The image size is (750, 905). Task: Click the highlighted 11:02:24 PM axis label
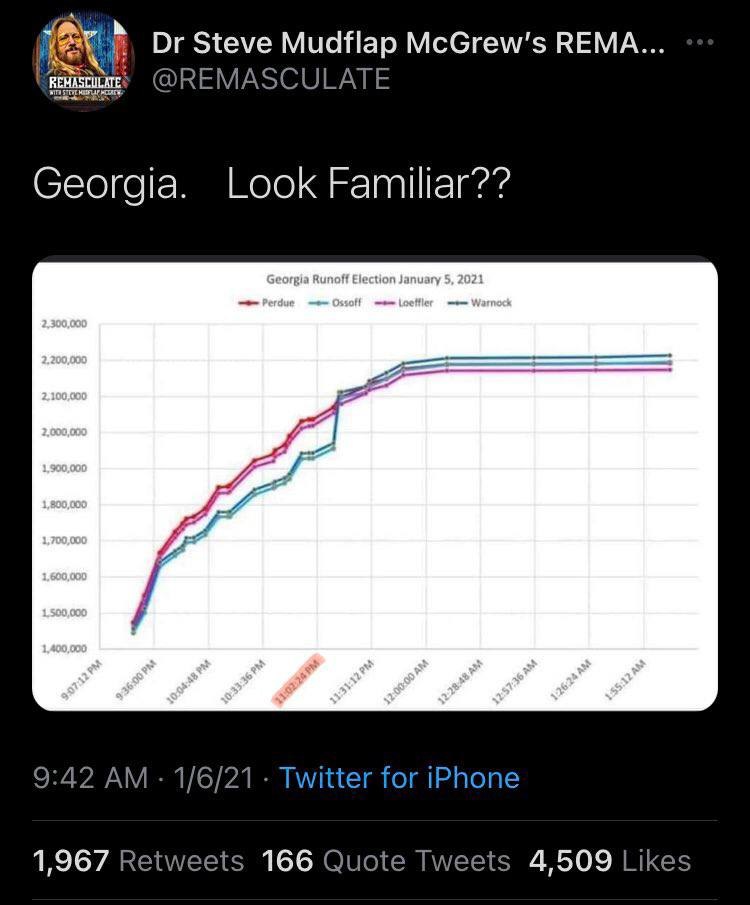pyautogui.click(x=298, y=680)
